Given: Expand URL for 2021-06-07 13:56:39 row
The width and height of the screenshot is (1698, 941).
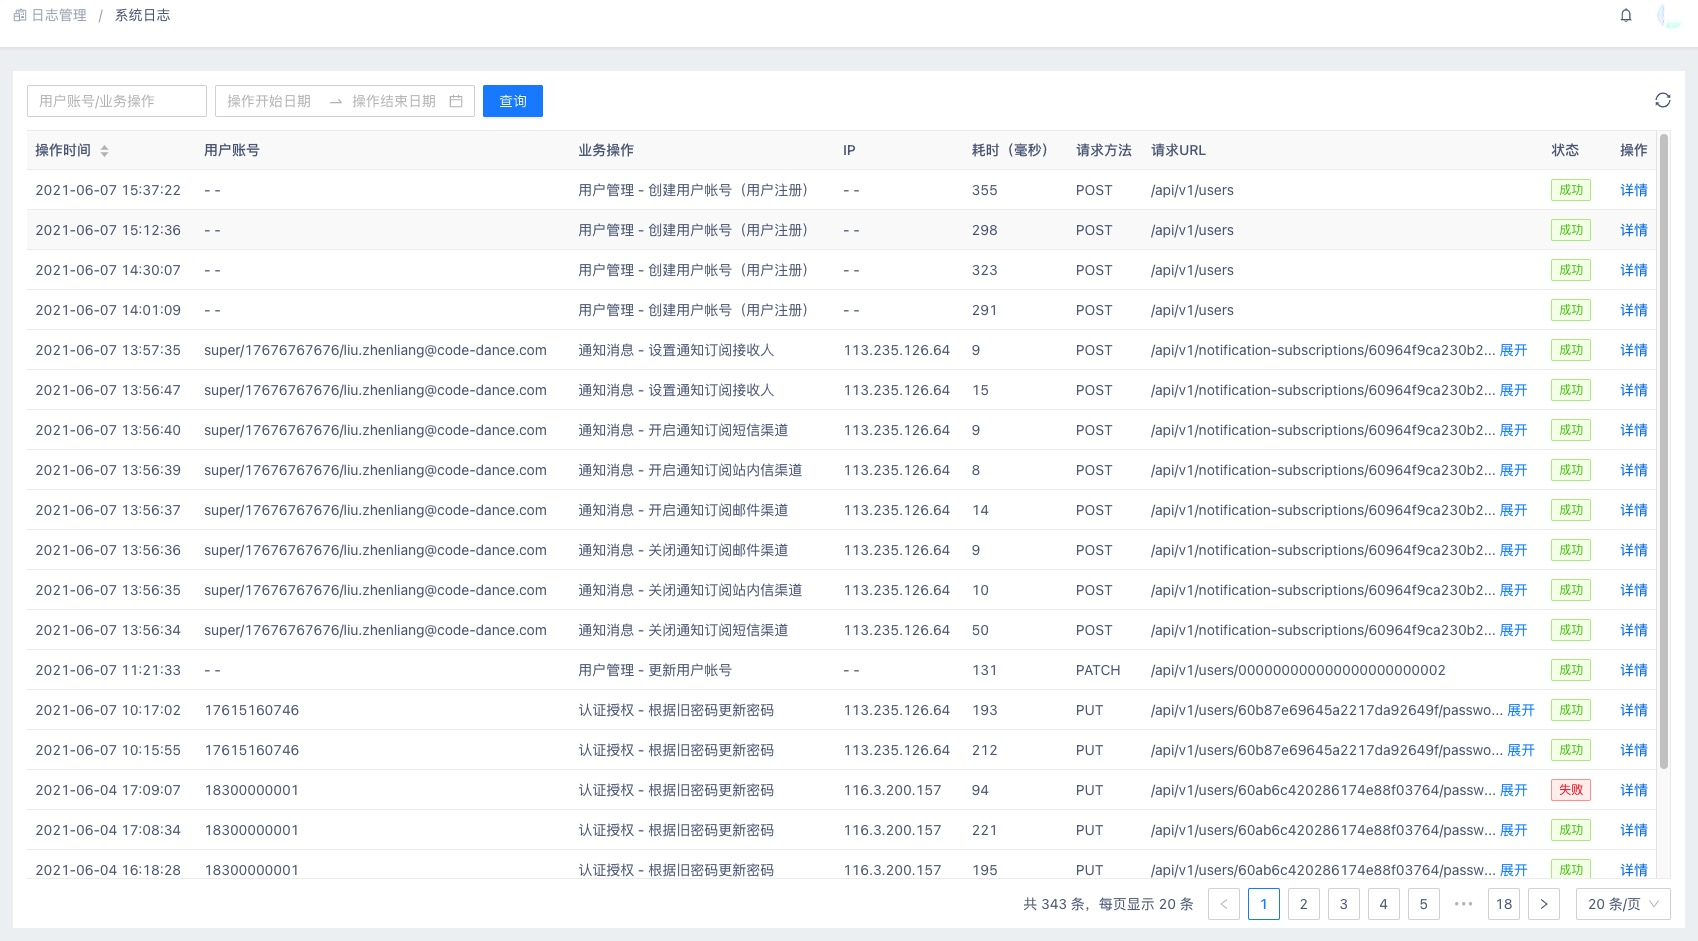Looking at the screenshot, I should pyautogui.click(x=1513, y=470).
